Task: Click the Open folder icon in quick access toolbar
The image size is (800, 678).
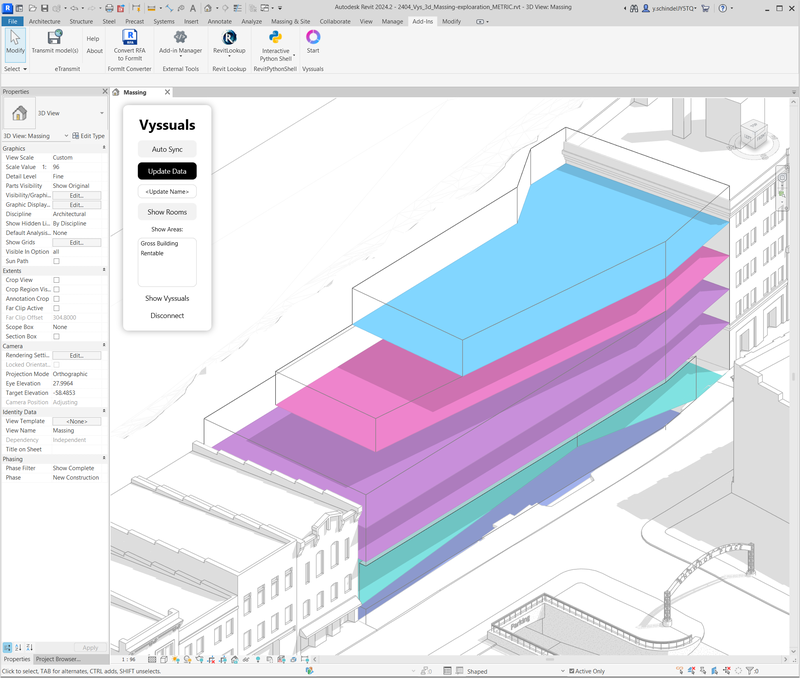Action: (x=32, y=8)
